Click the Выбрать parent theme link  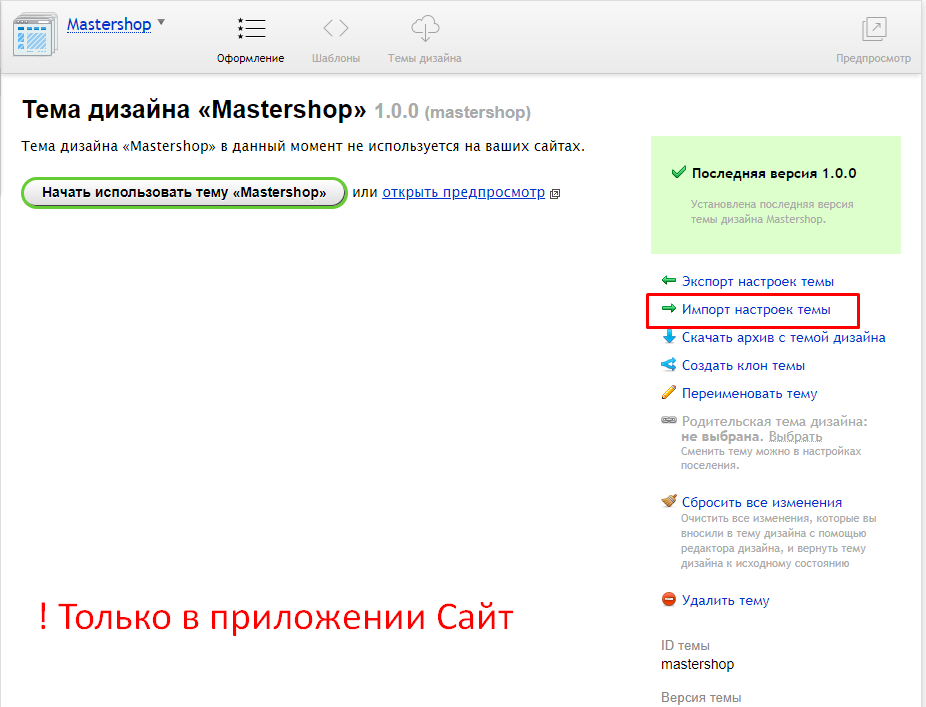pyautogui.click(x=795, y=437)
